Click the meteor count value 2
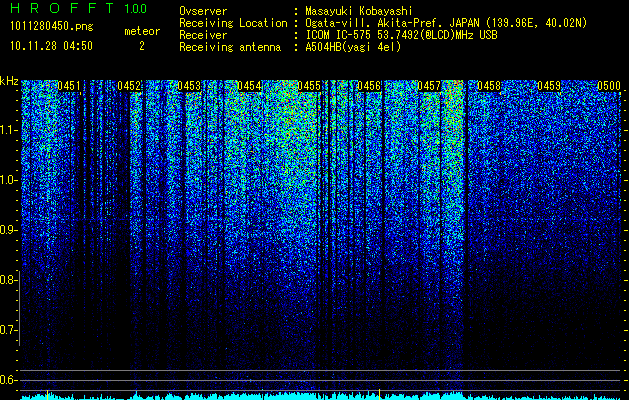 [x=142, y=46]
